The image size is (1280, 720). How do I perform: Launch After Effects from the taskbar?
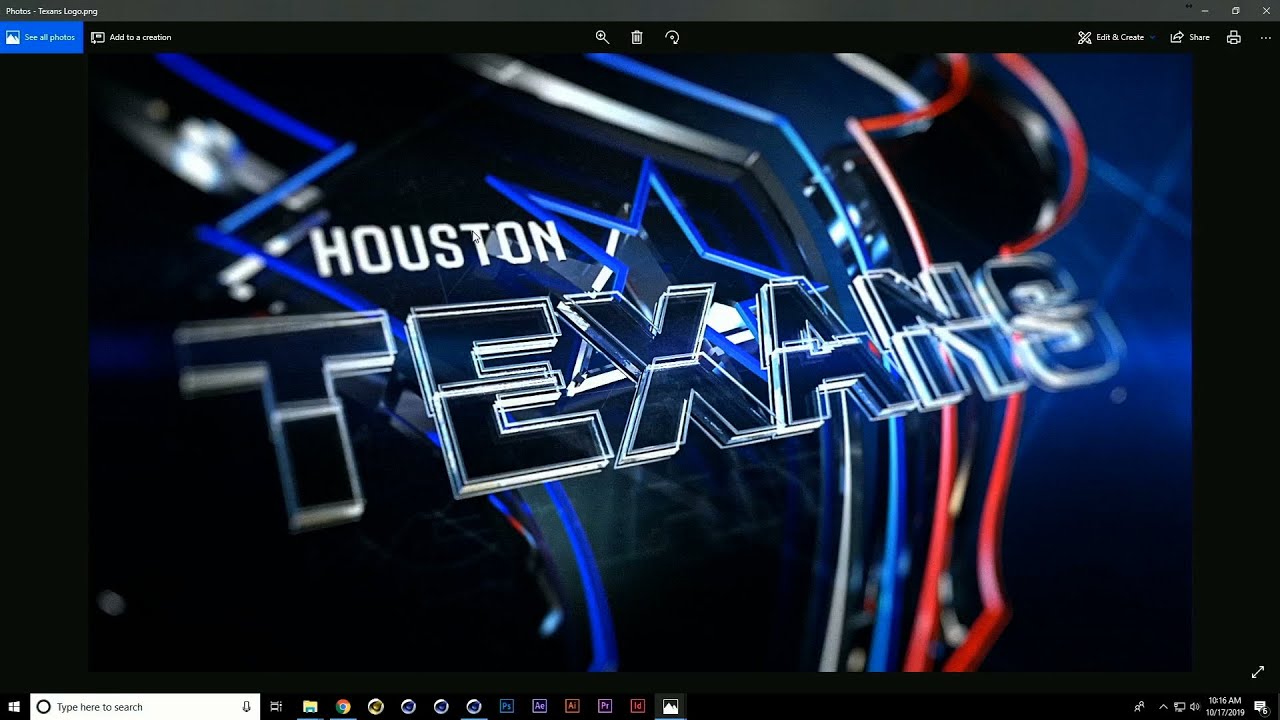[540, 706]
